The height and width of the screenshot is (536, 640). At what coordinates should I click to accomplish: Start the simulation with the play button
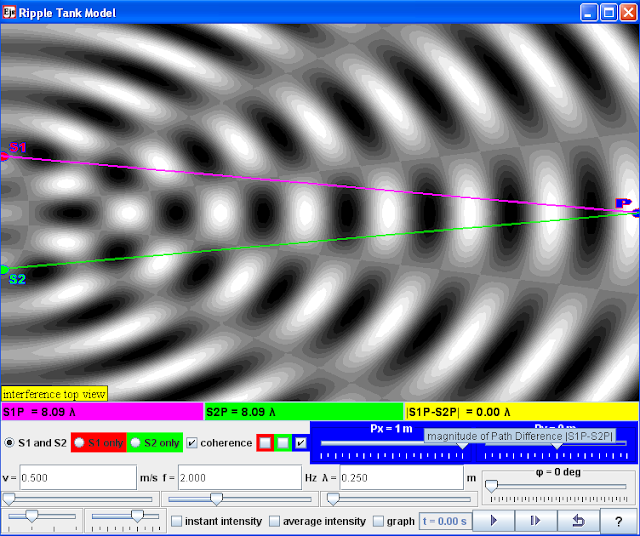[494, 520]
